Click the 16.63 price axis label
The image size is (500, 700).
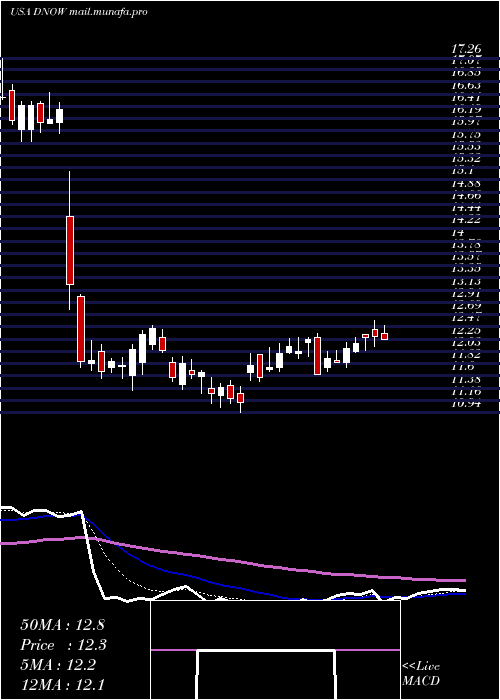point(466,85)
